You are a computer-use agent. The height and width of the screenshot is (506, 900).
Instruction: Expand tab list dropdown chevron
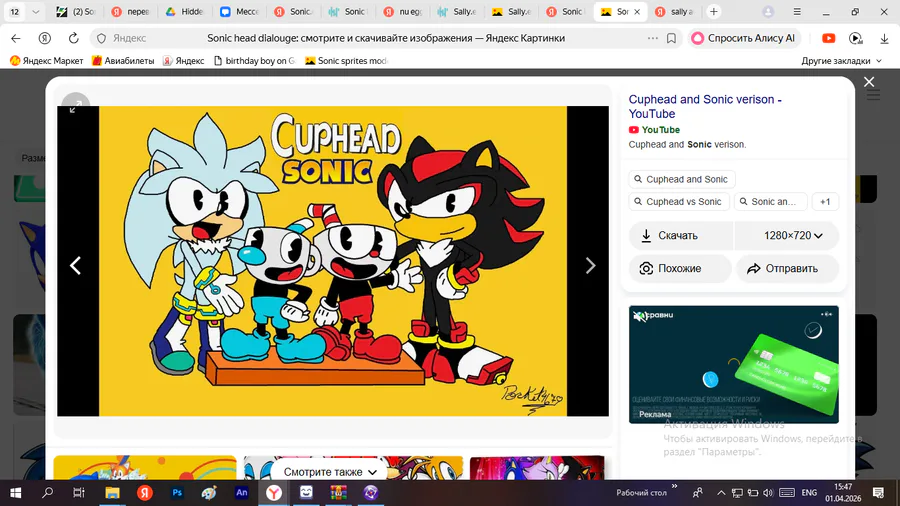point(35,11)
